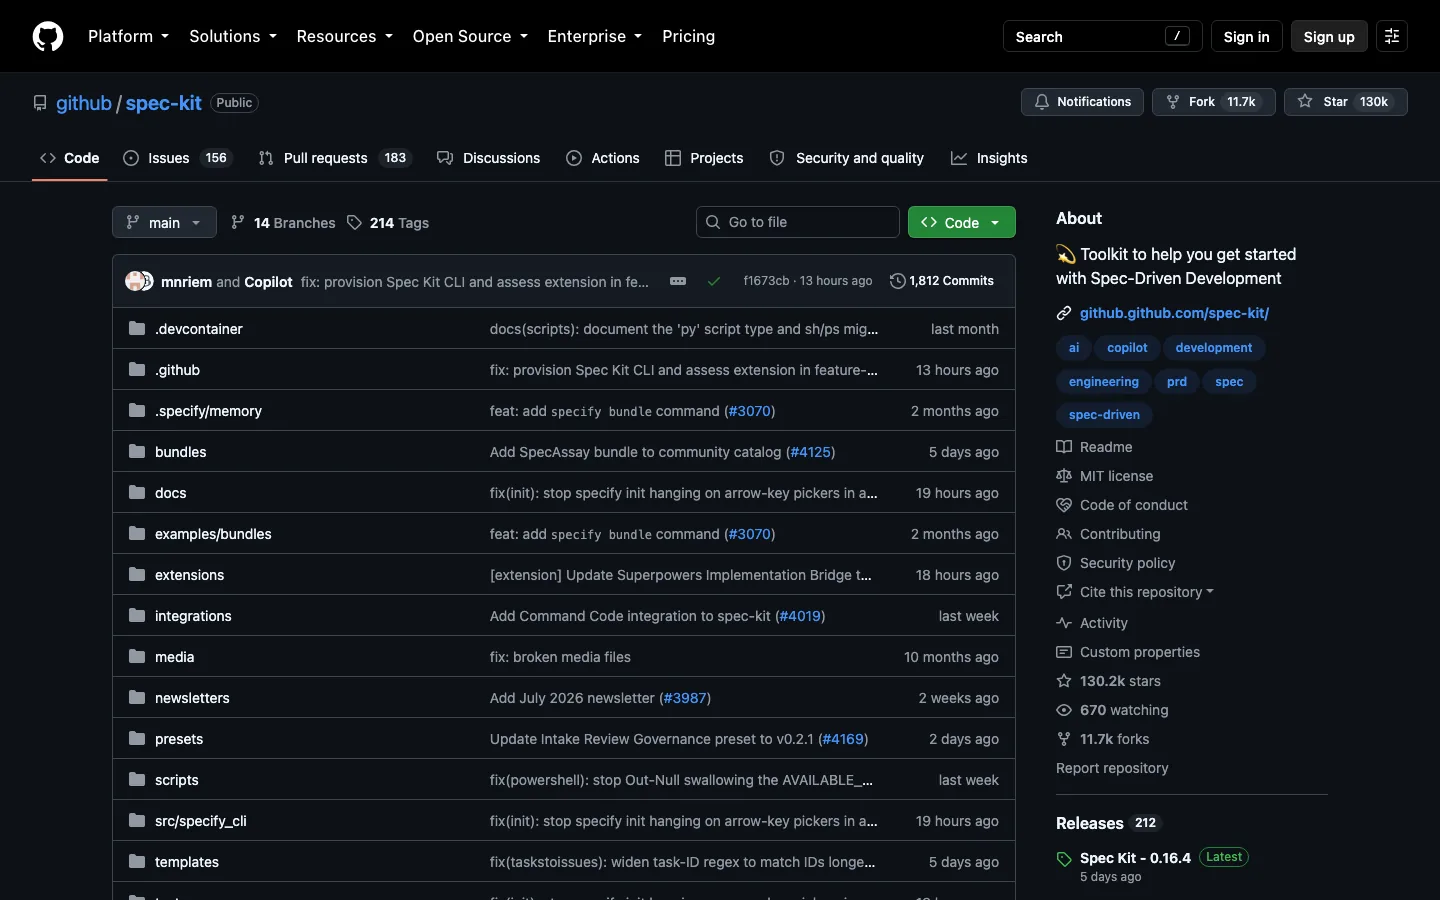Screen dimensions: 1440x900
Task: Open the Projects tab
Action: pos(704,158)
